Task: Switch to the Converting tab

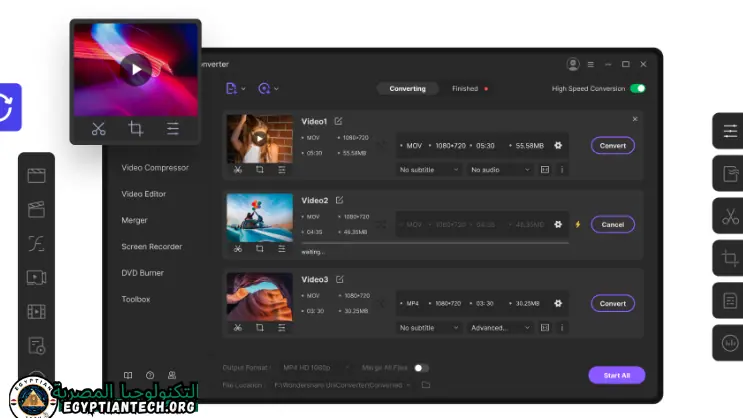Action: [408, 89]
